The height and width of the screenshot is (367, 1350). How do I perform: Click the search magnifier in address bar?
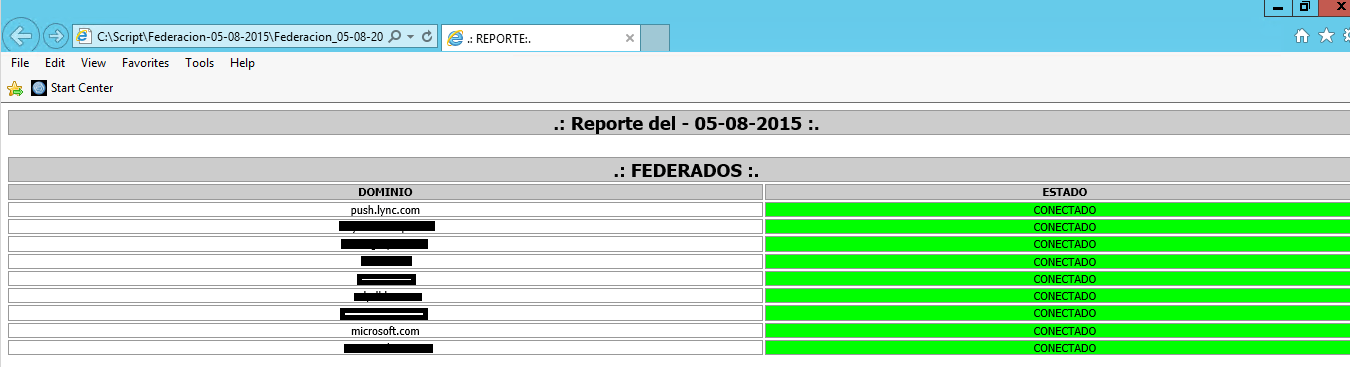[394, 36]
